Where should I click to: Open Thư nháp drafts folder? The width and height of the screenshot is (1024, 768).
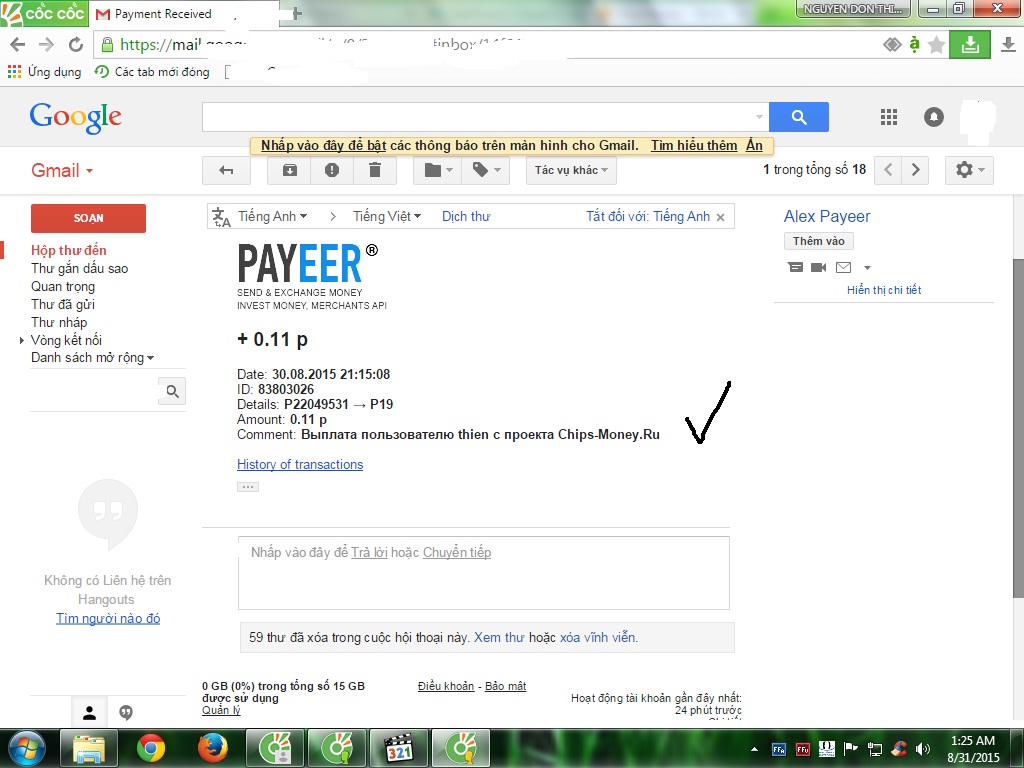pyautogui.click(x=59, y=322)
